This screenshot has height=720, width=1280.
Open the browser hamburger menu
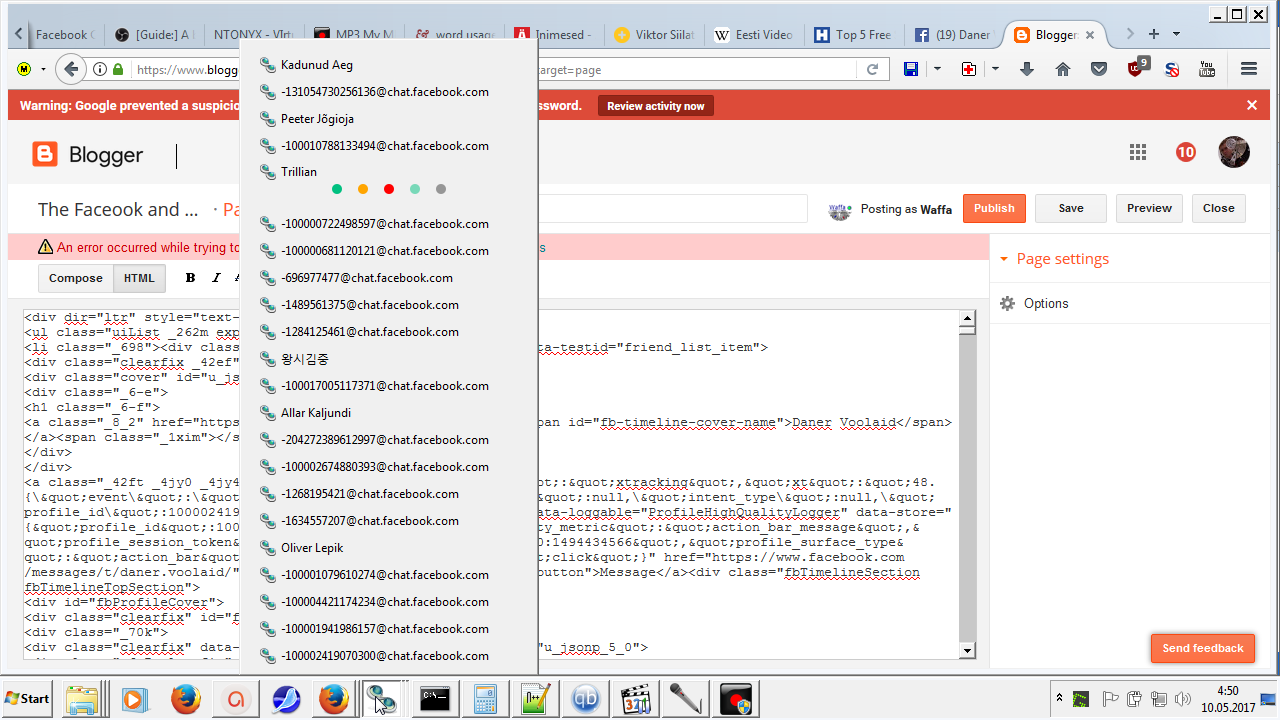coord(1248,69)
